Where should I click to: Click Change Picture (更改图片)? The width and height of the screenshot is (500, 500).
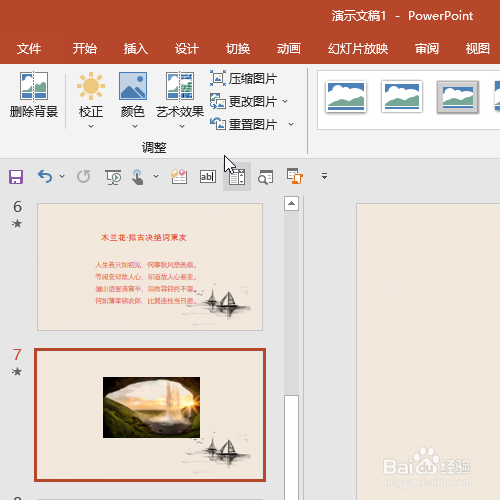[x=244, y=101]
